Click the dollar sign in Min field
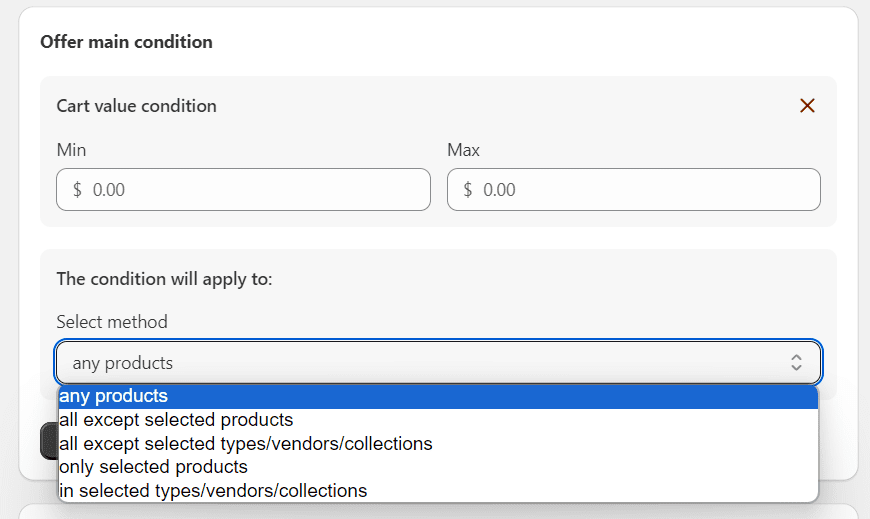The height and width of the screenshot is (519, 870). coord(78,189)
